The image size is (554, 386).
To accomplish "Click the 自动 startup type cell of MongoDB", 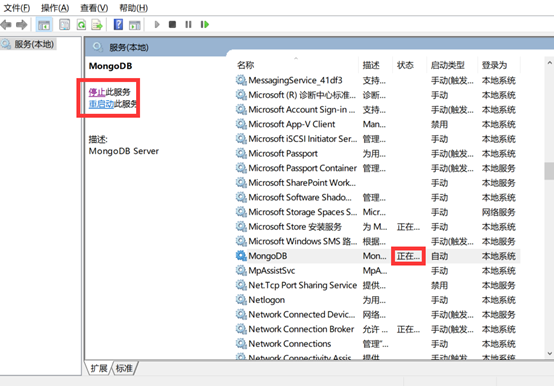I will (x=440, y=256).
